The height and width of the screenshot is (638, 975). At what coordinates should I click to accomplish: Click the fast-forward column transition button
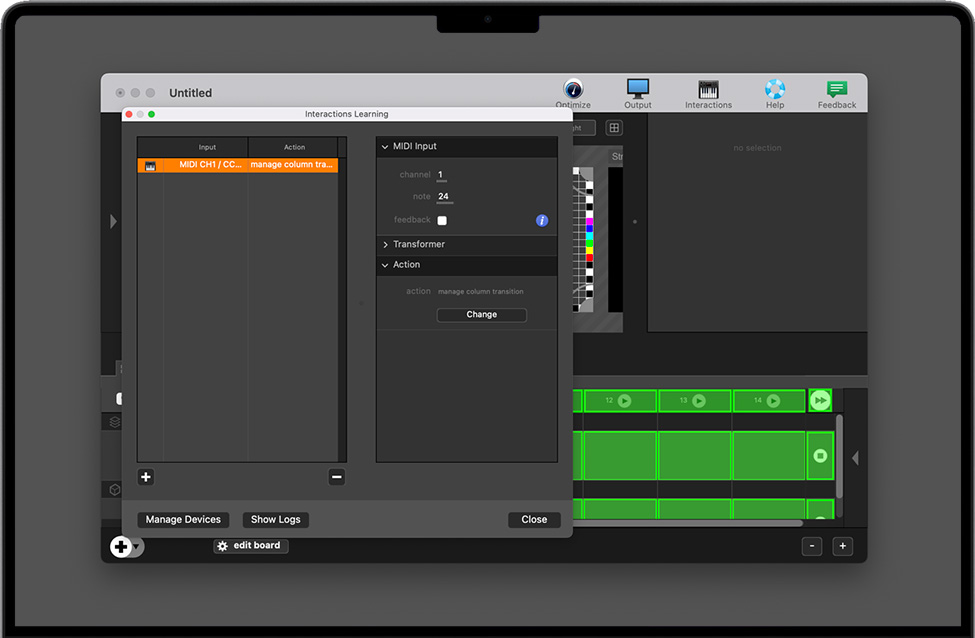click(820, 401)
